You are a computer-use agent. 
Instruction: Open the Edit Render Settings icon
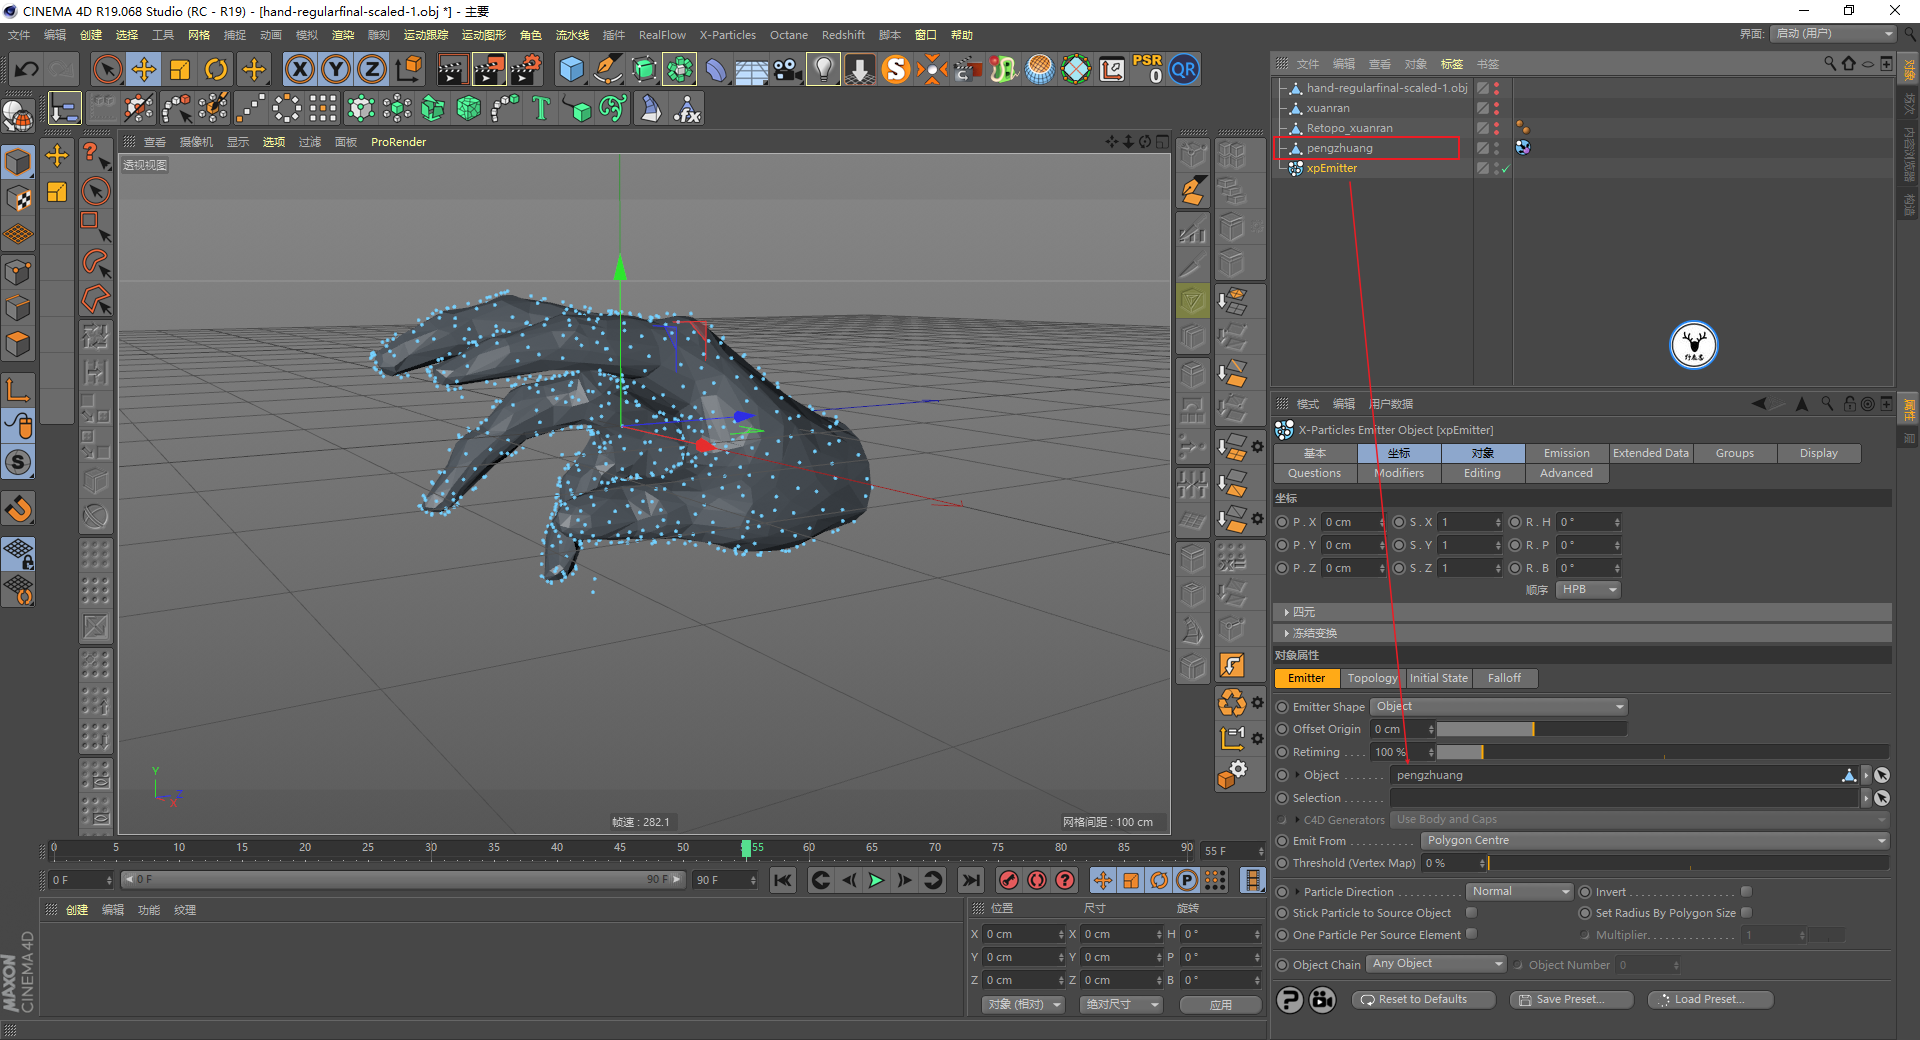pos(525,70)
